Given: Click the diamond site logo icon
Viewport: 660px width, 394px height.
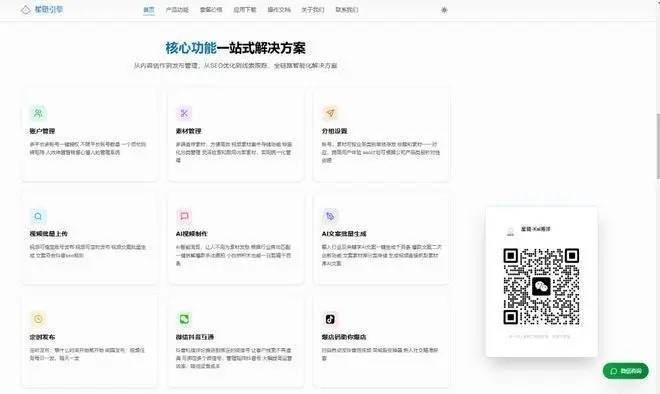Looking at the screenshot, I should click(x=26, y=10).
